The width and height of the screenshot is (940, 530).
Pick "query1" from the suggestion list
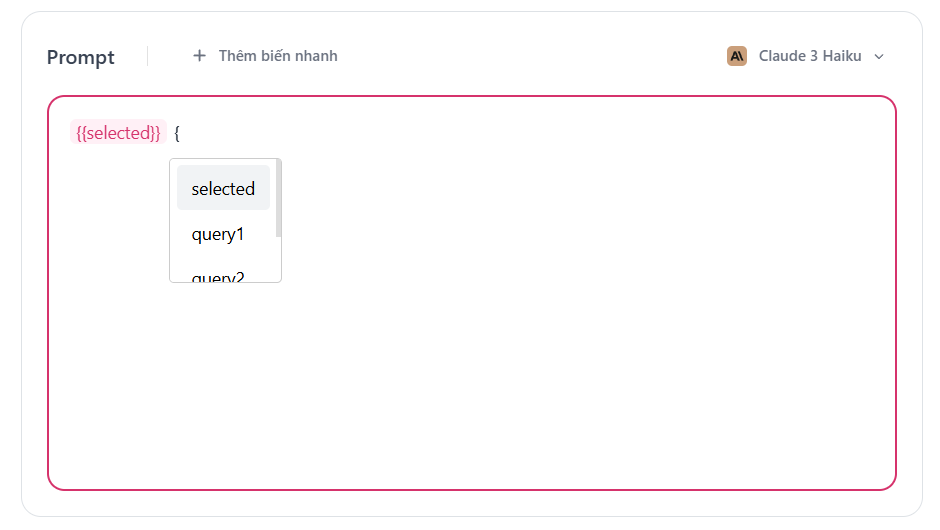[x=218, y=234]
